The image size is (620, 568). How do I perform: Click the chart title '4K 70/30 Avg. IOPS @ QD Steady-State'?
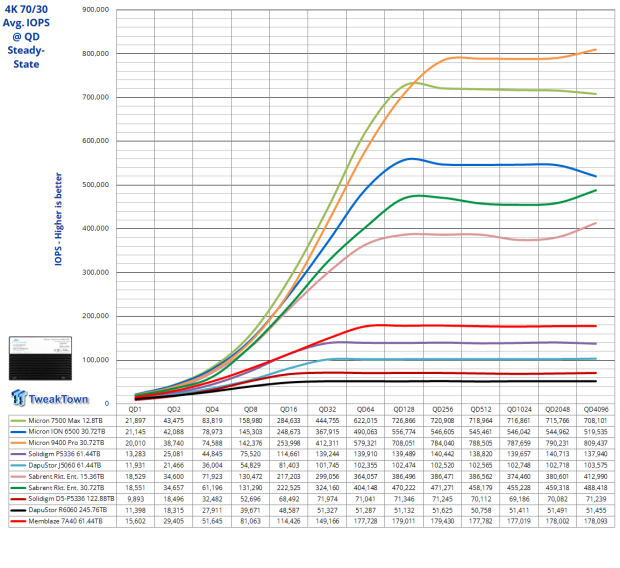click(26, 36)
